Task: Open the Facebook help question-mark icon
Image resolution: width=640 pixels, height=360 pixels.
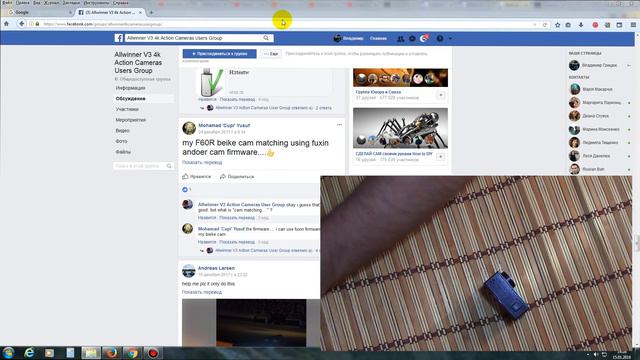Action: 440,38
